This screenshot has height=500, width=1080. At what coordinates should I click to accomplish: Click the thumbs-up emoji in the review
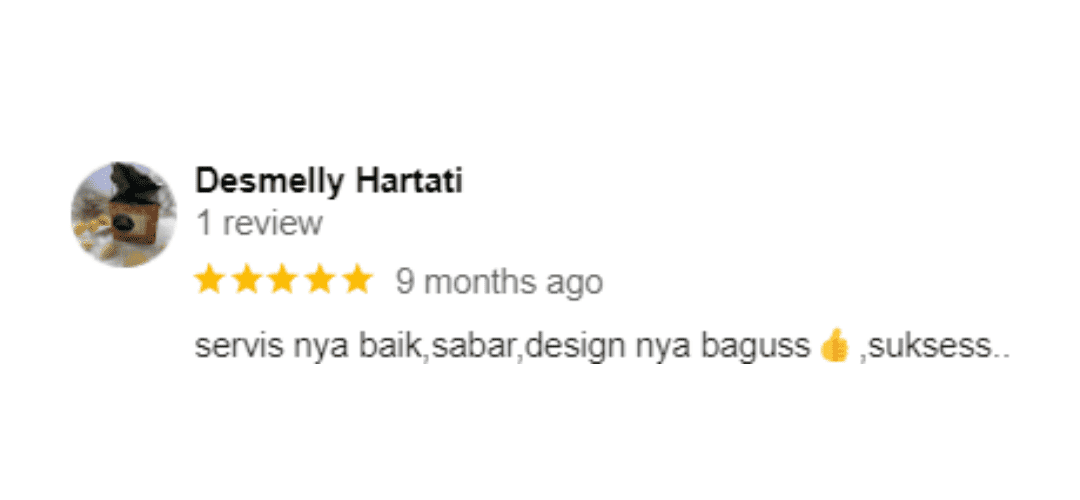[835, 345]
